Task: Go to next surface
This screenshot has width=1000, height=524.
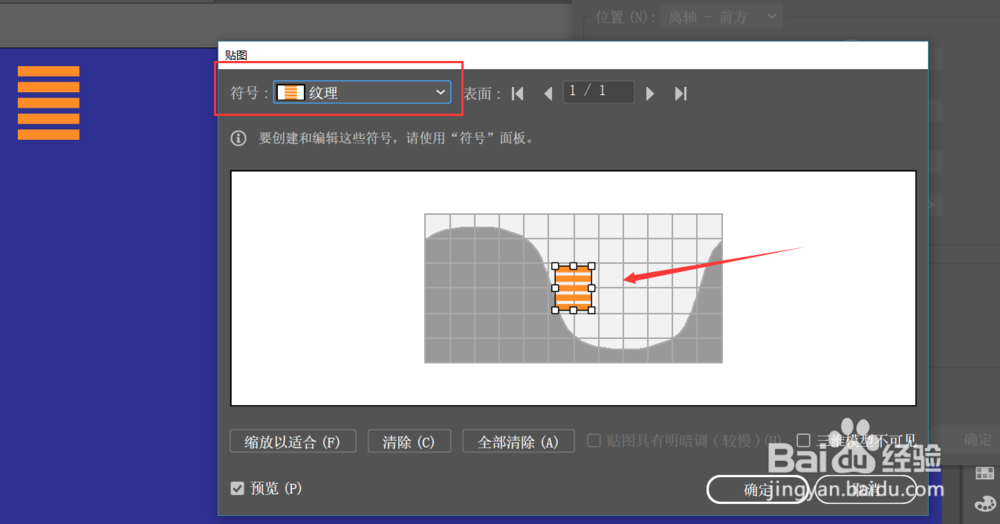Action: coord(650,94)
